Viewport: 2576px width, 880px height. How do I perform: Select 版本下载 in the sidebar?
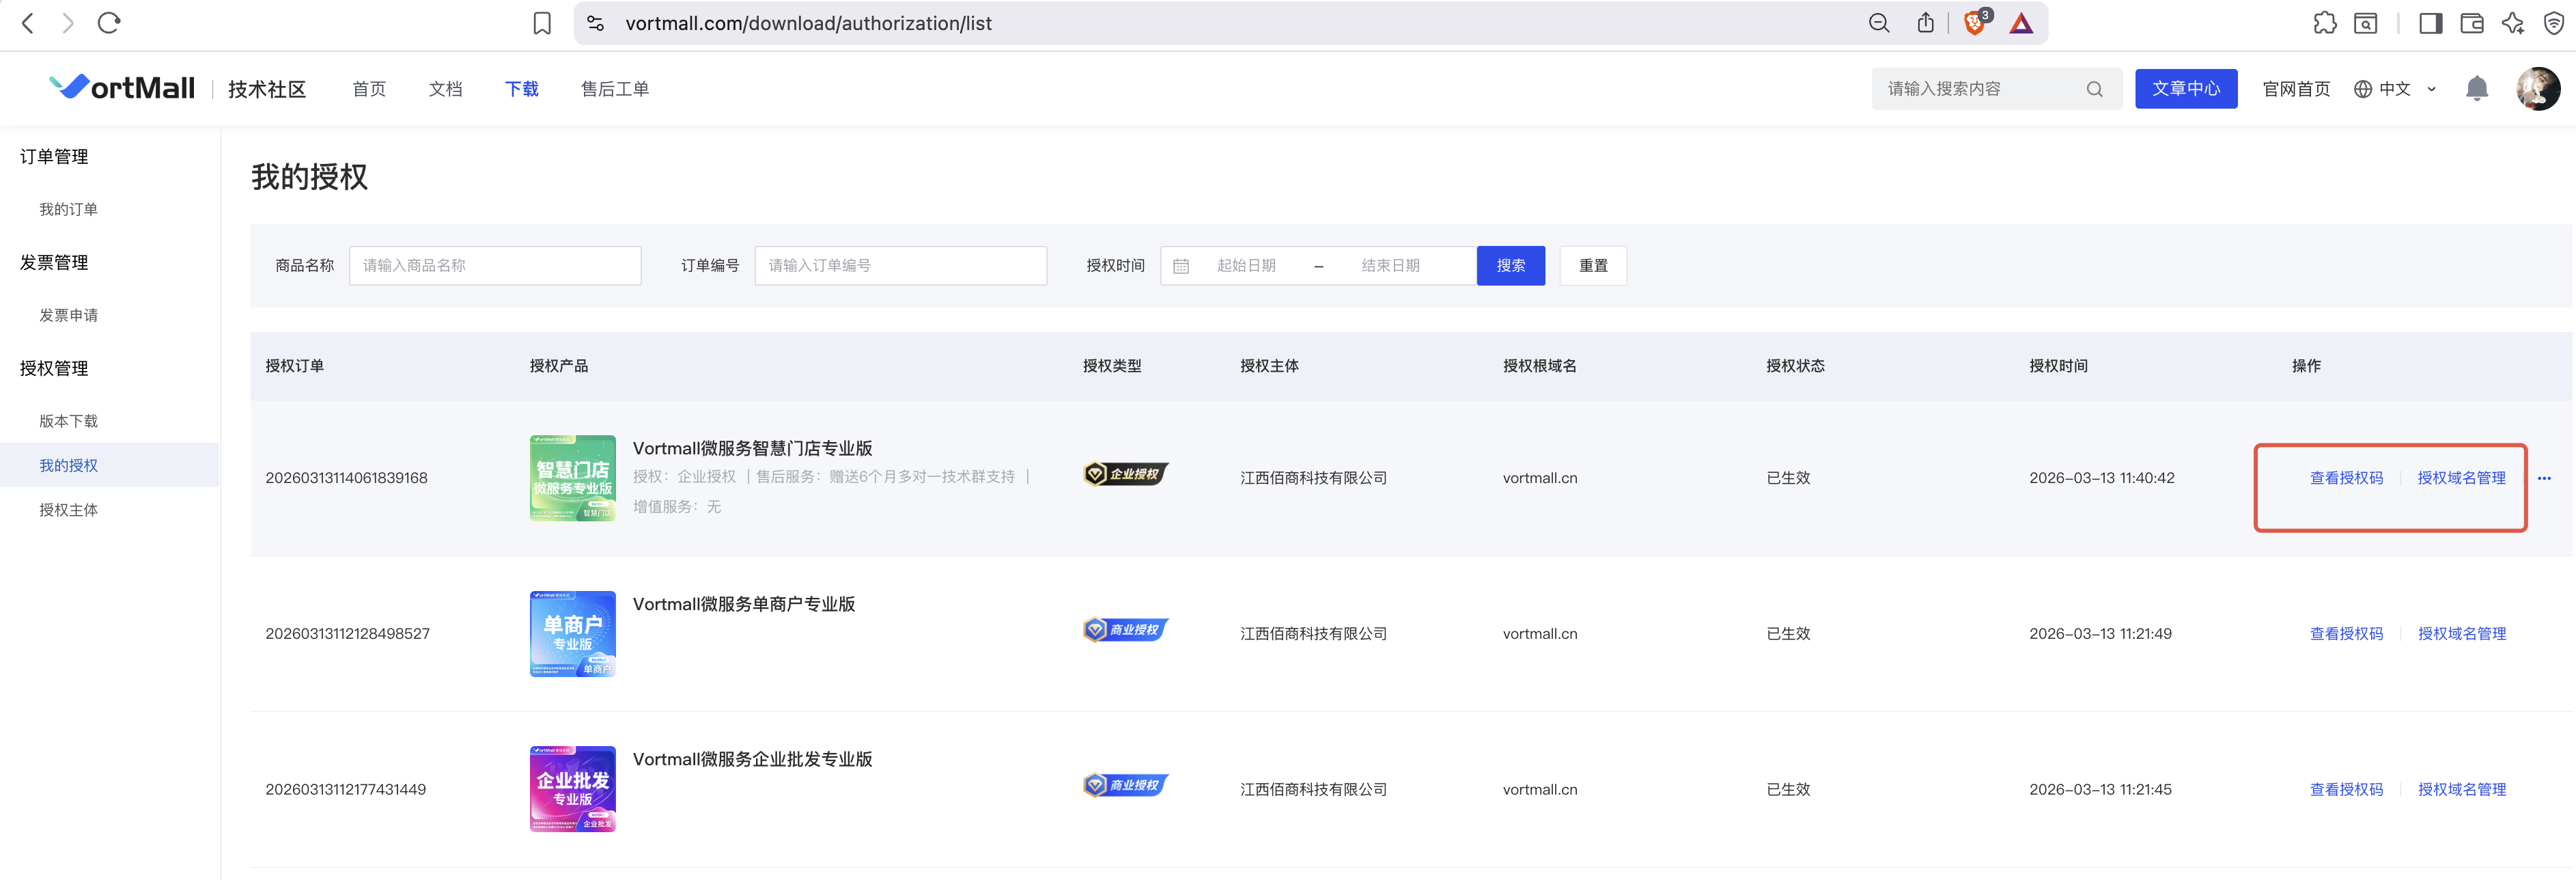[69, 421]
